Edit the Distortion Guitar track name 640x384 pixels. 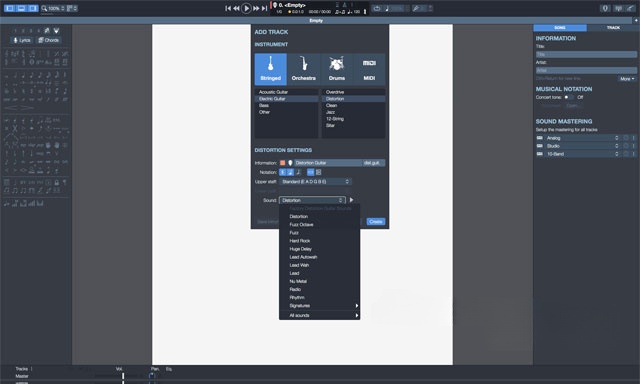pos(328,163)
